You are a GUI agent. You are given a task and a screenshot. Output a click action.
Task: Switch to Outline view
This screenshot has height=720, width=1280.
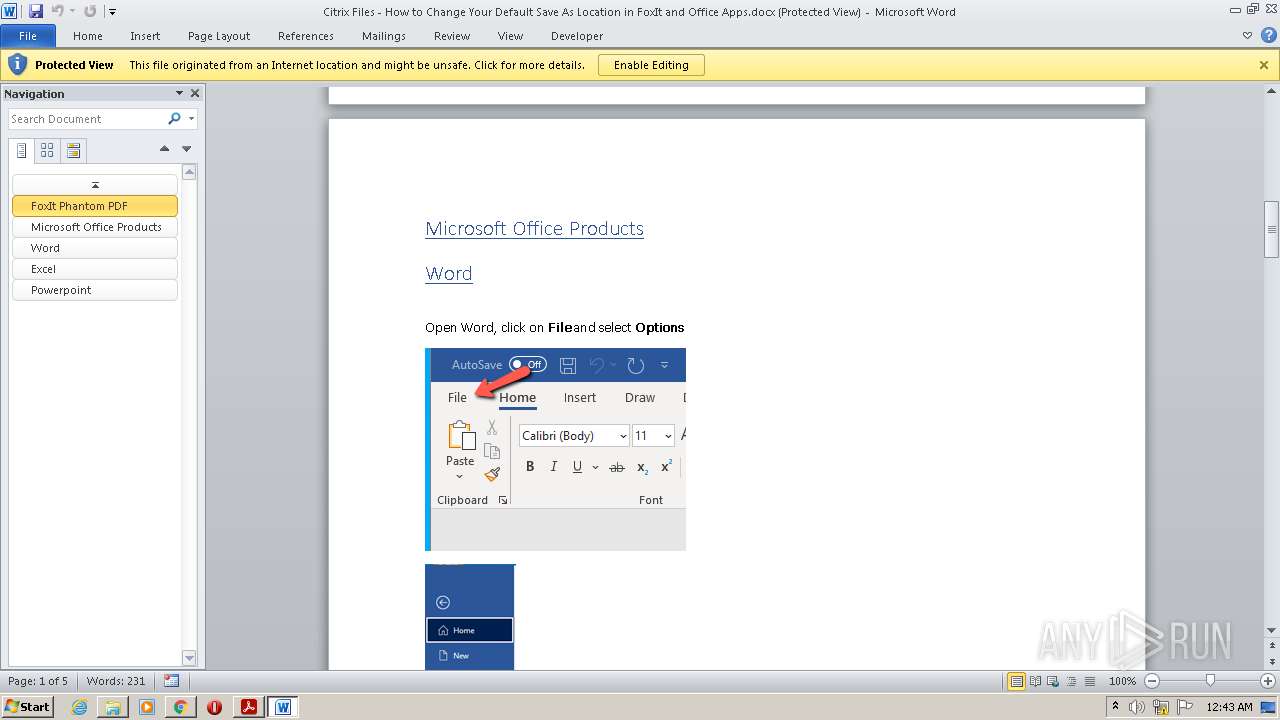1070,681
